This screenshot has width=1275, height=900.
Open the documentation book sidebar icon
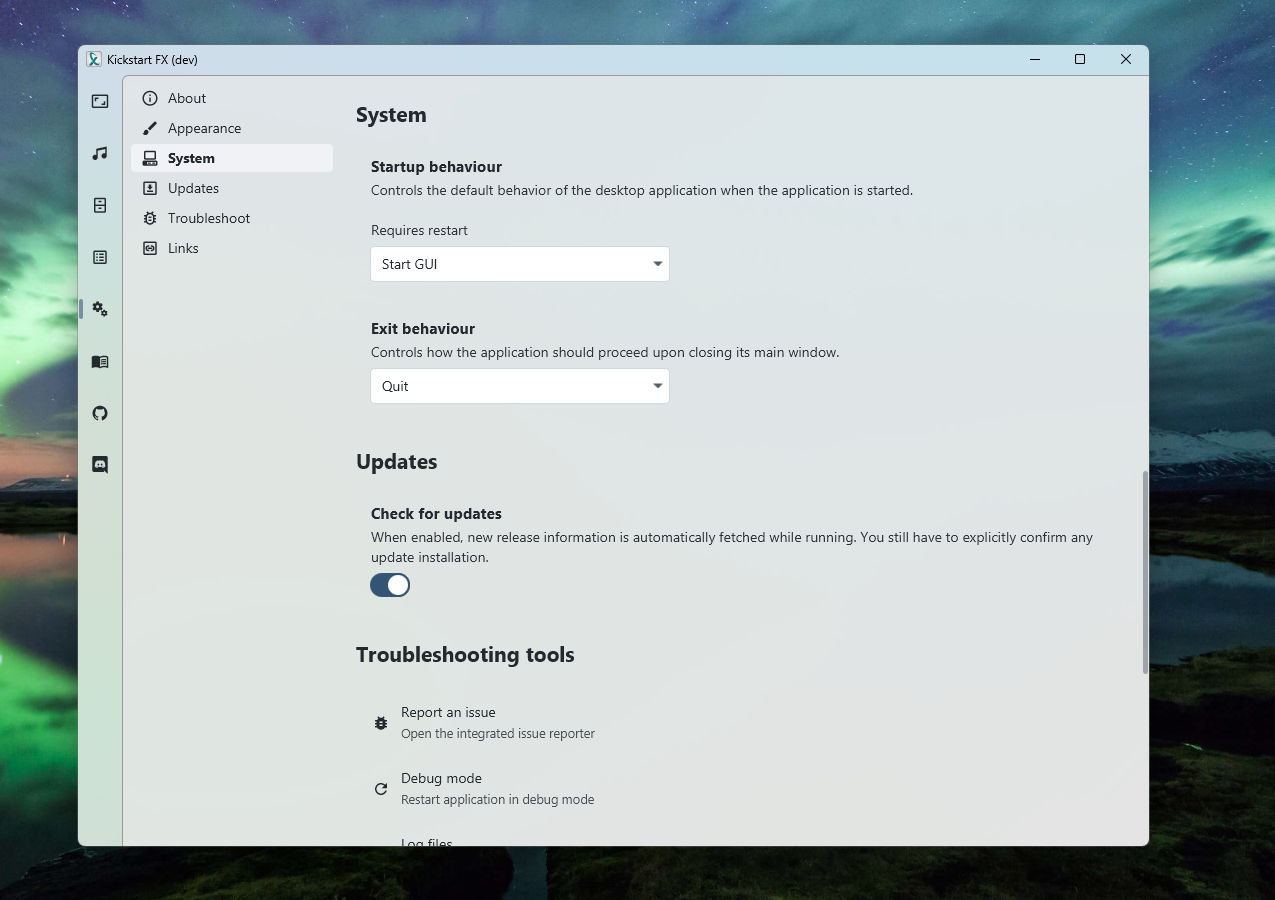tap(100, 361)
